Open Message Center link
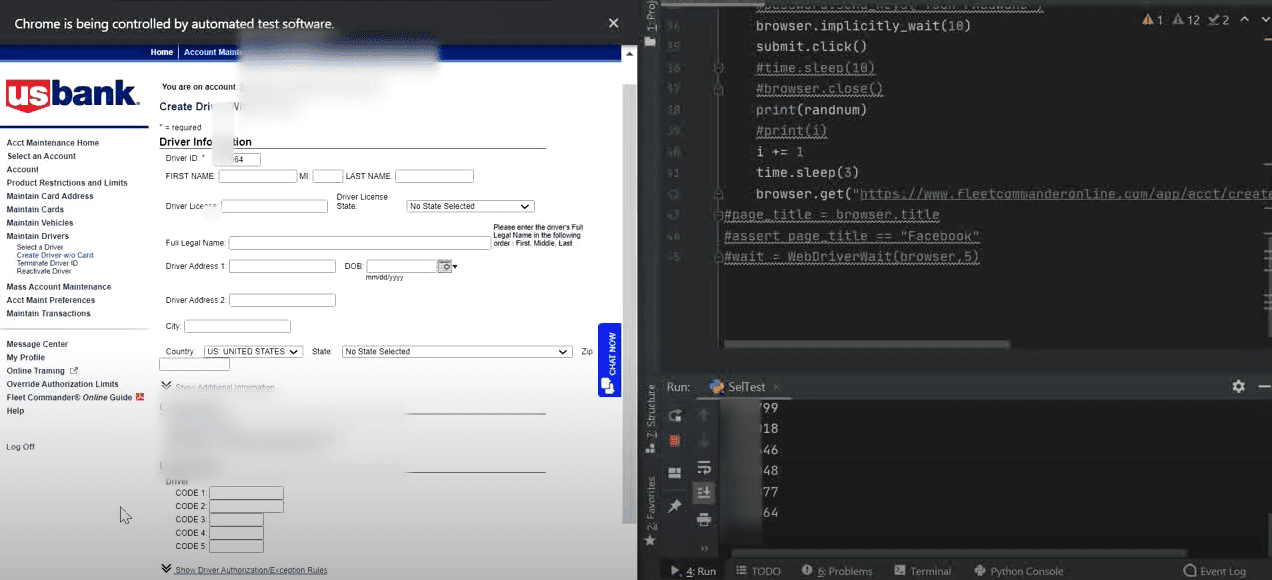Viewport: 1272px width, 580px height. pos(37,344)
